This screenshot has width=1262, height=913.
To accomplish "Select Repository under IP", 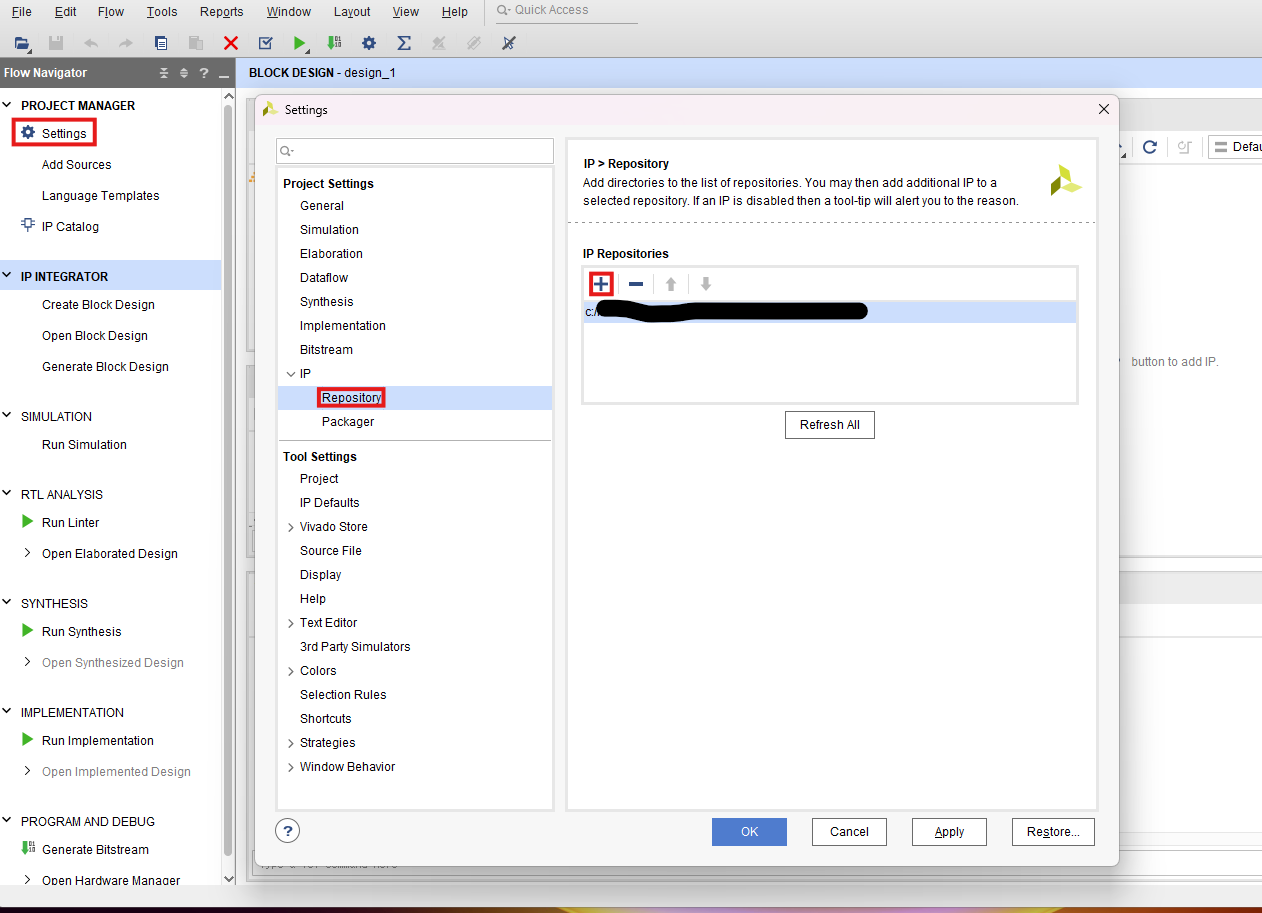I will click(x=351, y=398).
